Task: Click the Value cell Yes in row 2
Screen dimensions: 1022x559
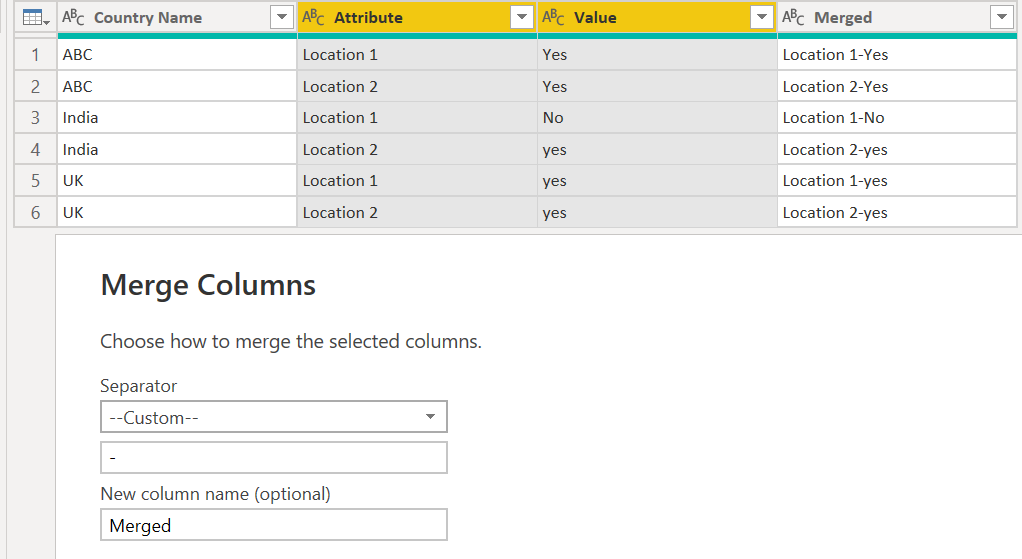Action: coord(657,86)
